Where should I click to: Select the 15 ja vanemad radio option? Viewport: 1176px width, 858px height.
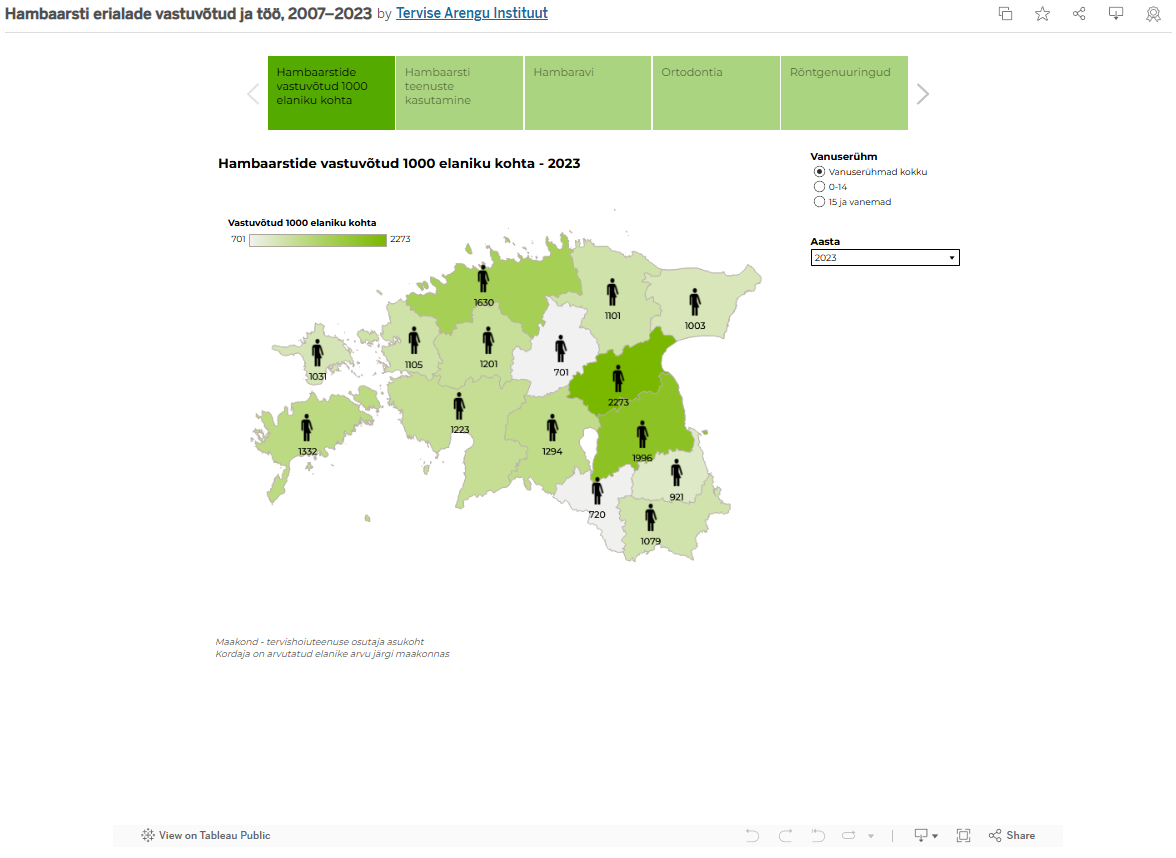tap(820, 202)
